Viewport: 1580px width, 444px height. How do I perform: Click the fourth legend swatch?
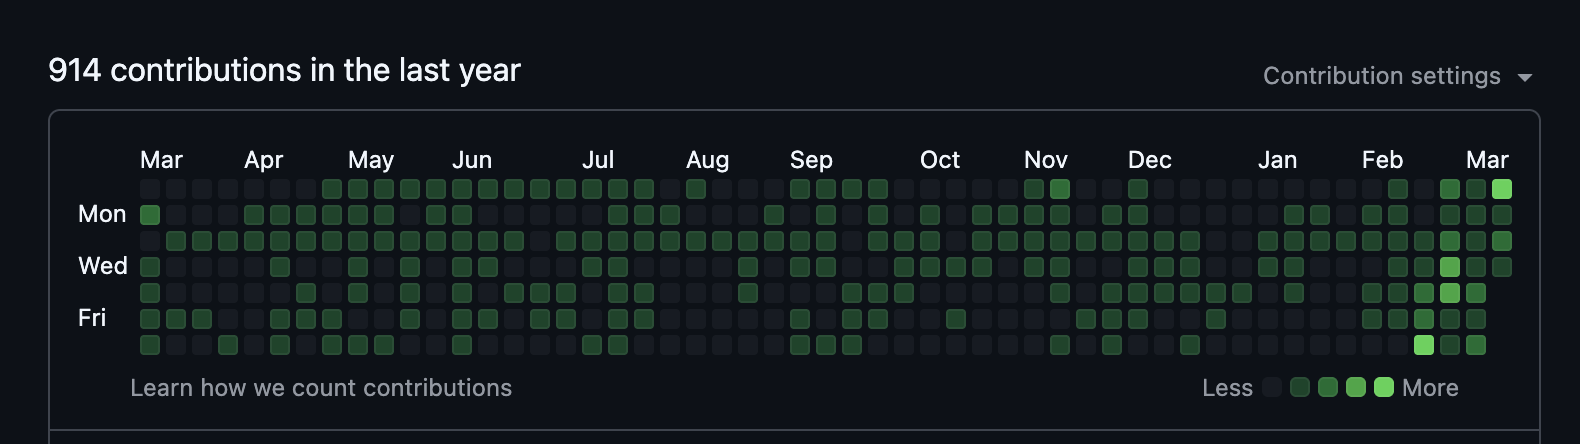pyautogui.click(x=1356, y=387)
